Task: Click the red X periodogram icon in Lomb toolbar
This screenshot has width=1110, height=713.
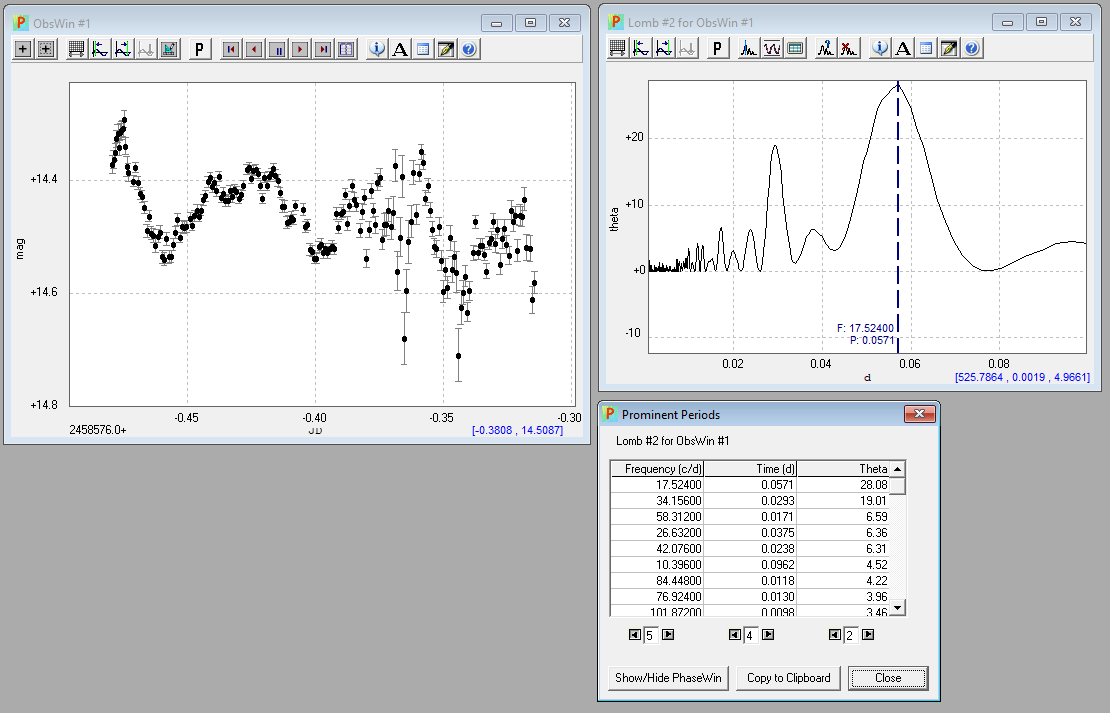Action: coord(849,48)
